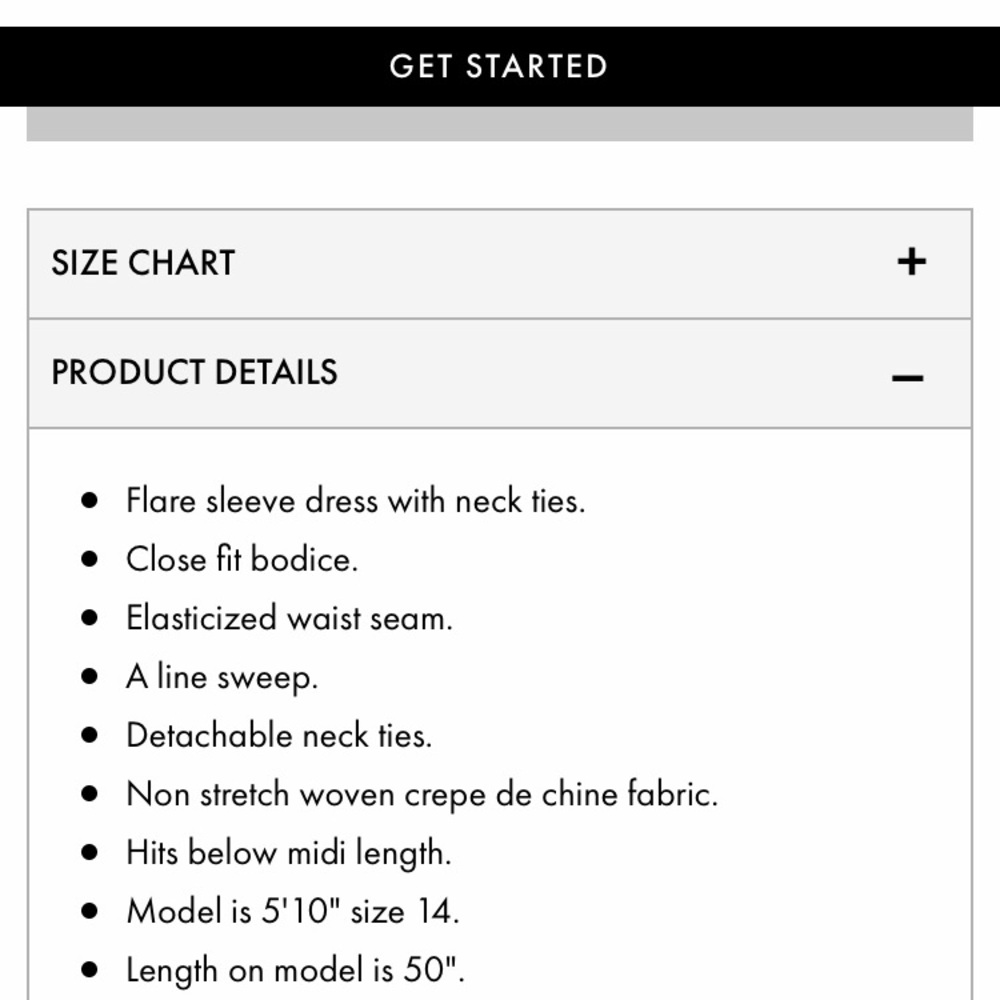Screen dimensions: 1000x1000
Task: Click the 'Hits below midi length' detail
Action: [x=288, y=853]
